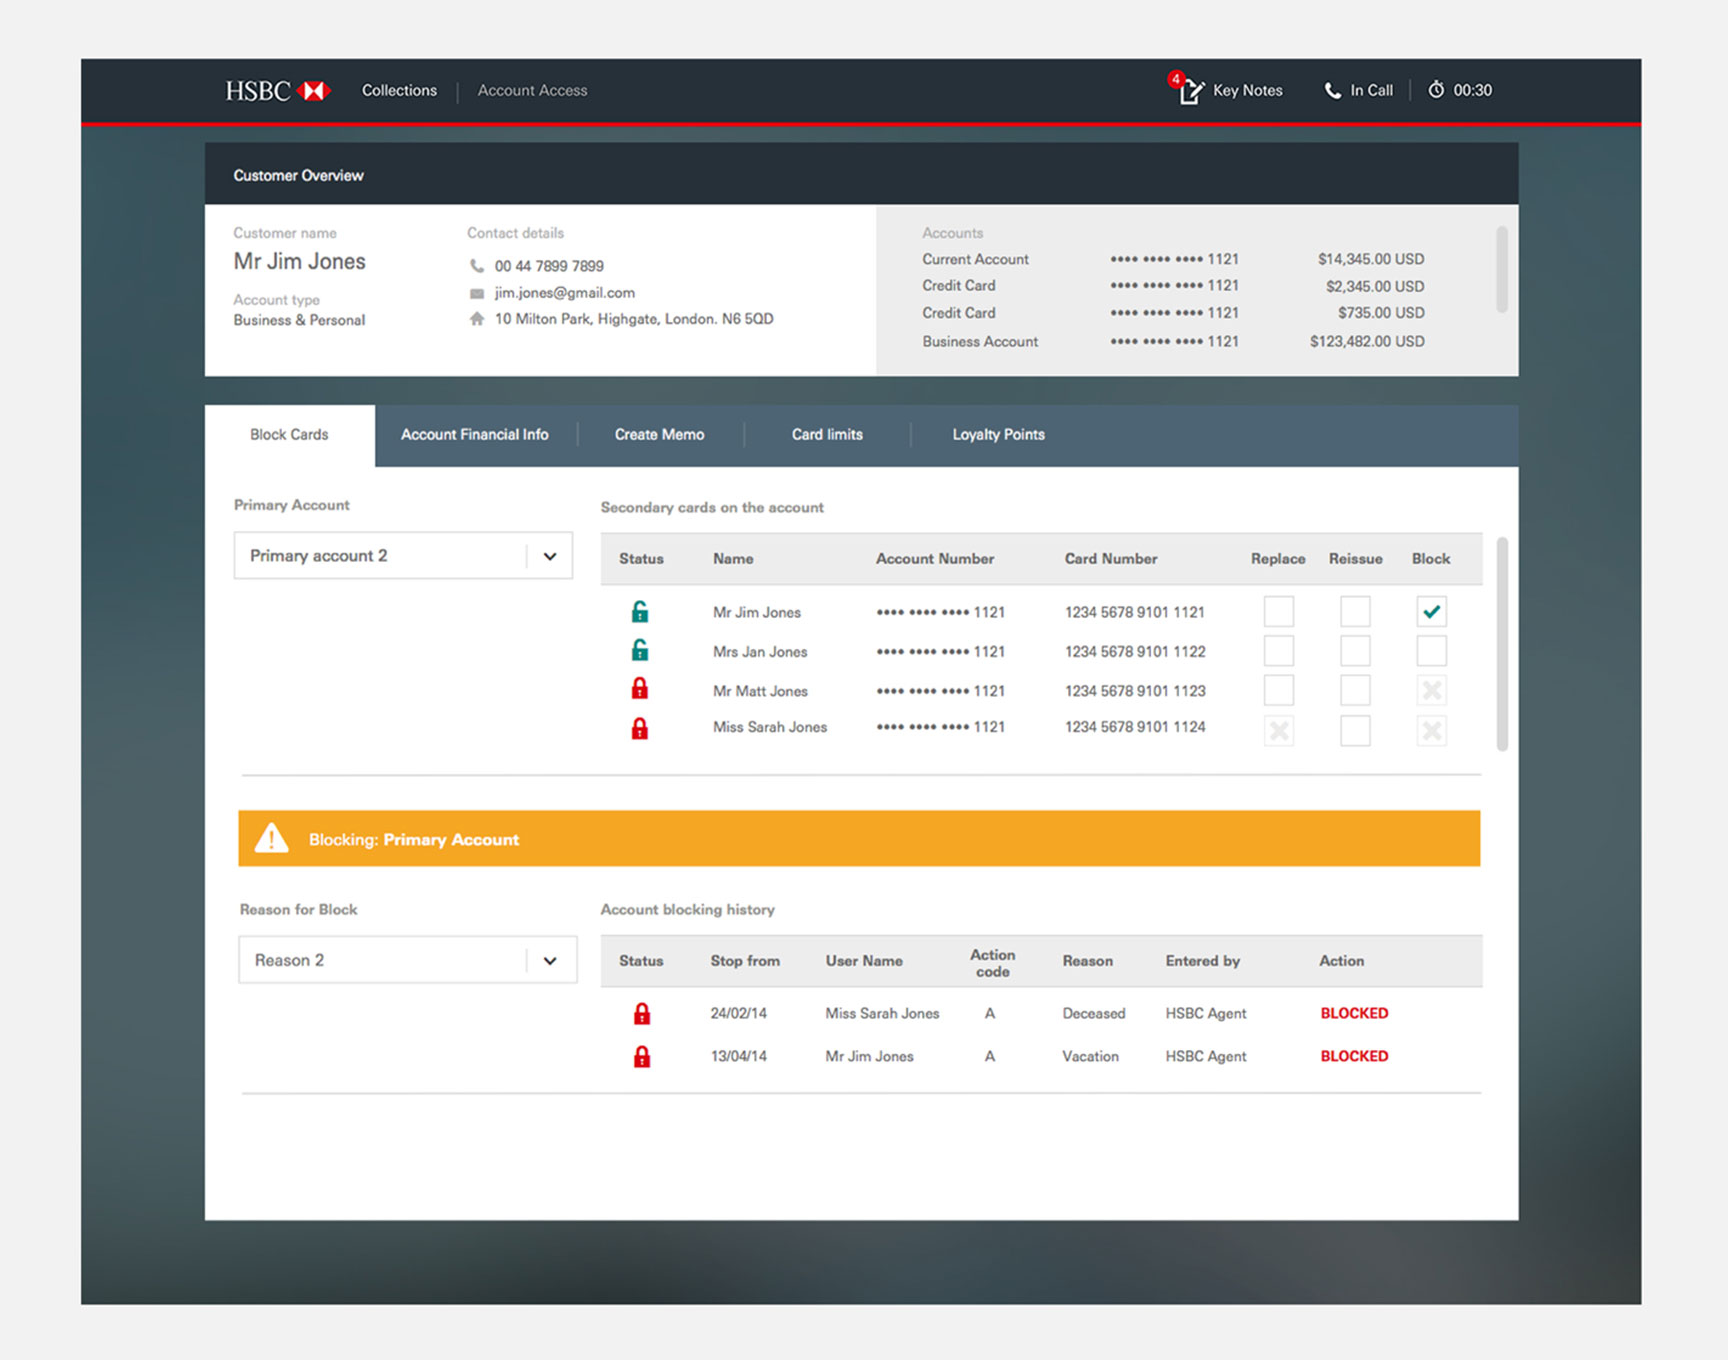Click the HSBC logo
Viewport: 1728px width, 1360px height.
pyautogui.click(x=277, y=91)
